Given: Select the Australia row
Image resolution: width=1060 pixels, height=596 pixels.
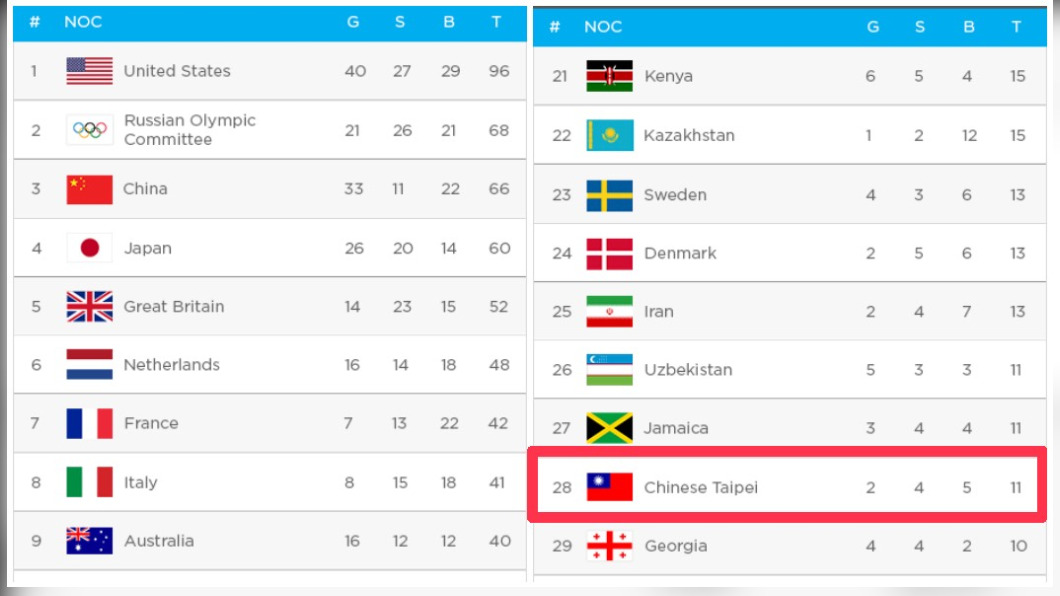Looking at the screenshot, I should 270,541.
